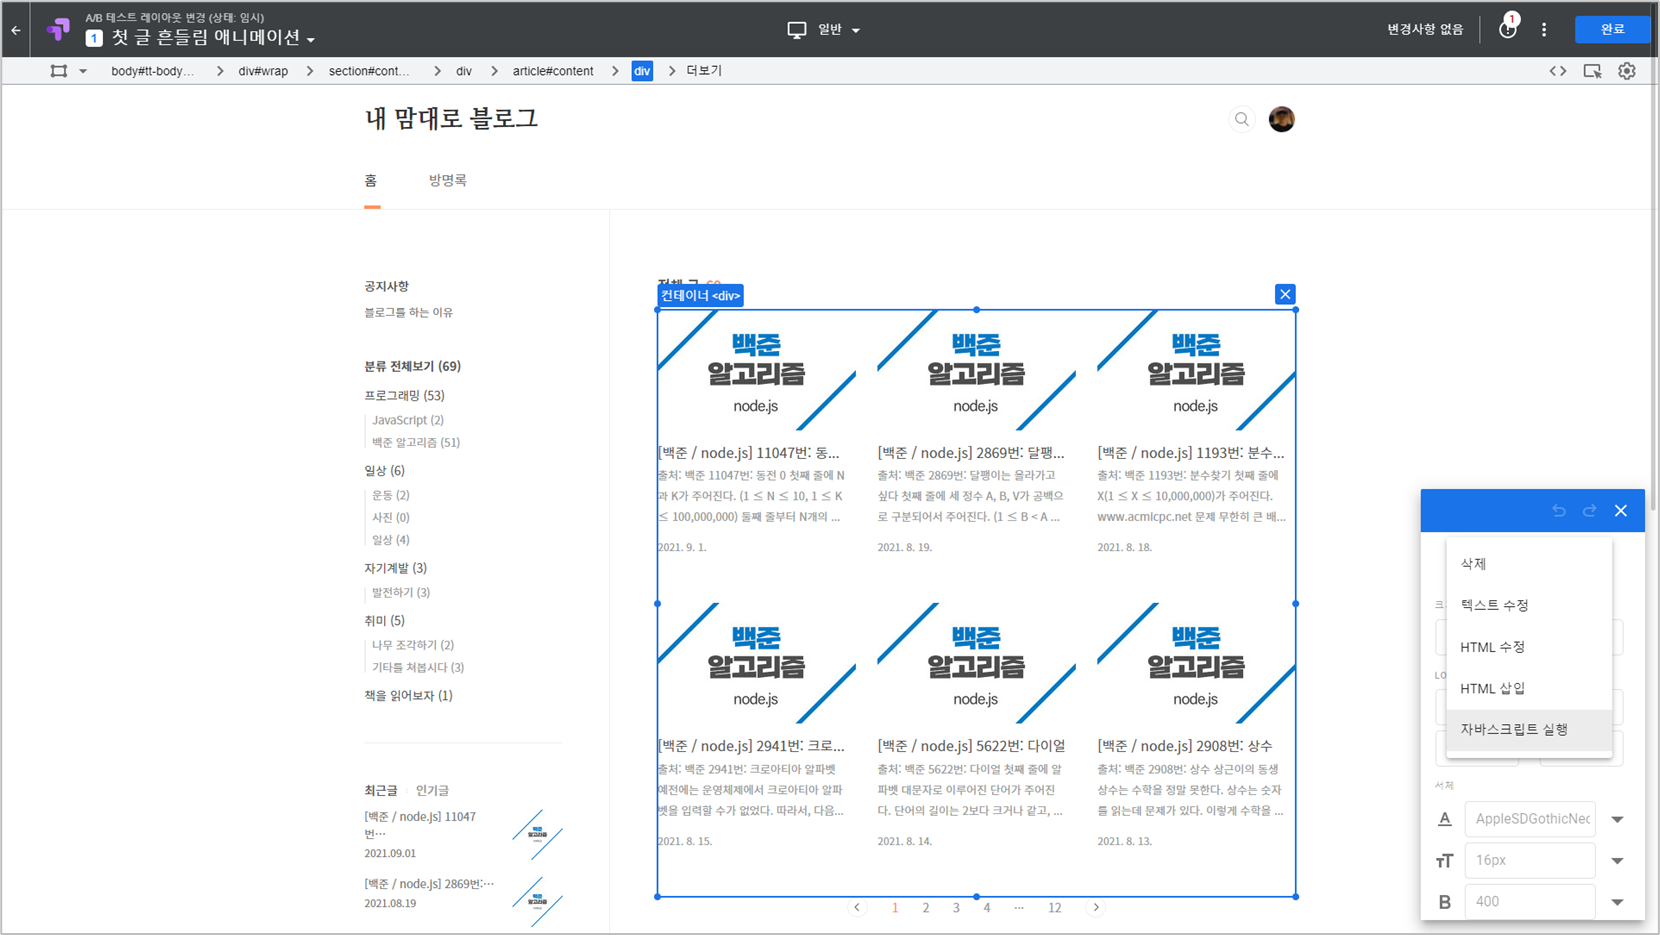Click the 컨테이너 <div> label tag
1660x935 pixels.
click(700, 295)
